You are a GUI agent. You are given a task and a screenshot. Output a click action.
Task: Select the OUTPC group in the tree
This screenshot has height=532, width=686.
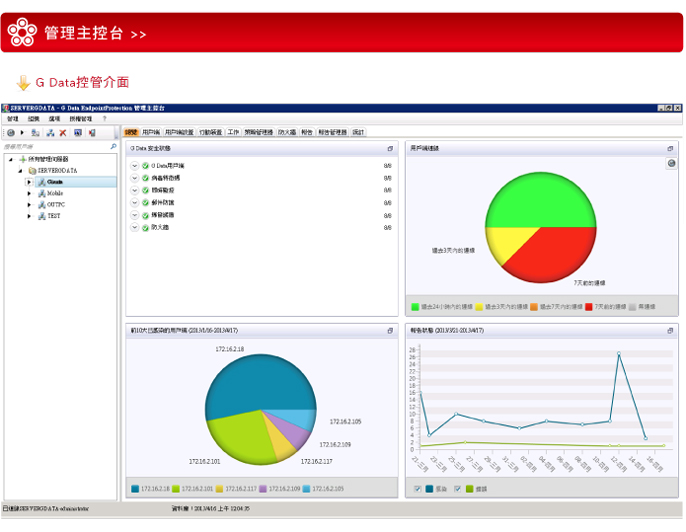point(56,205)
